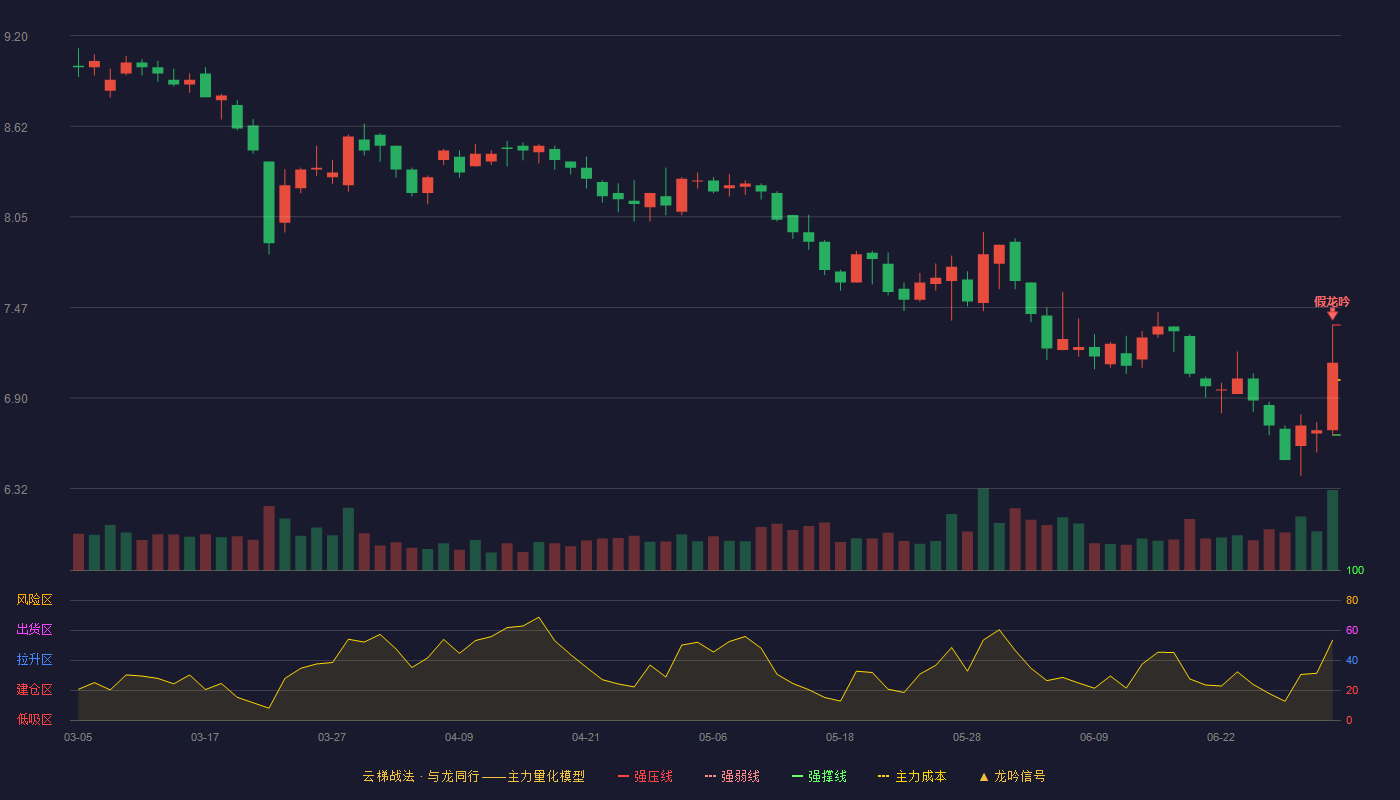This screenshot has width=1400, height=800.
Task: Click the 04-09 date label
Action: [459, 737]
